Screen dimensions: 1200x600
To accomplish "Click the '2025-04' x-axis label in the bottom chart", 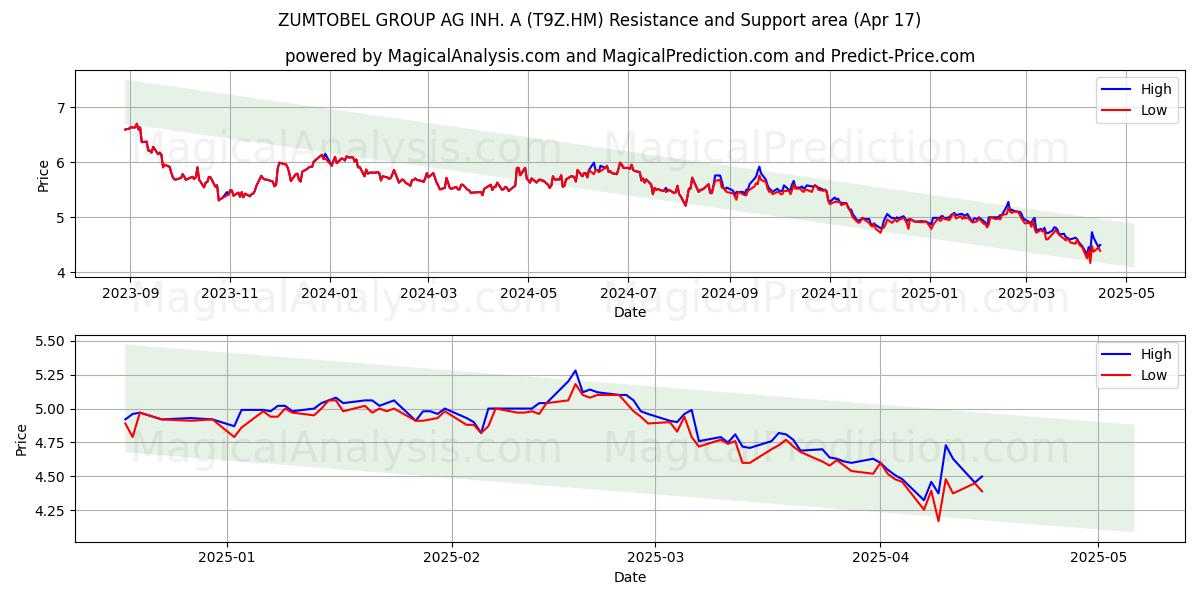I will click(880, 559).
